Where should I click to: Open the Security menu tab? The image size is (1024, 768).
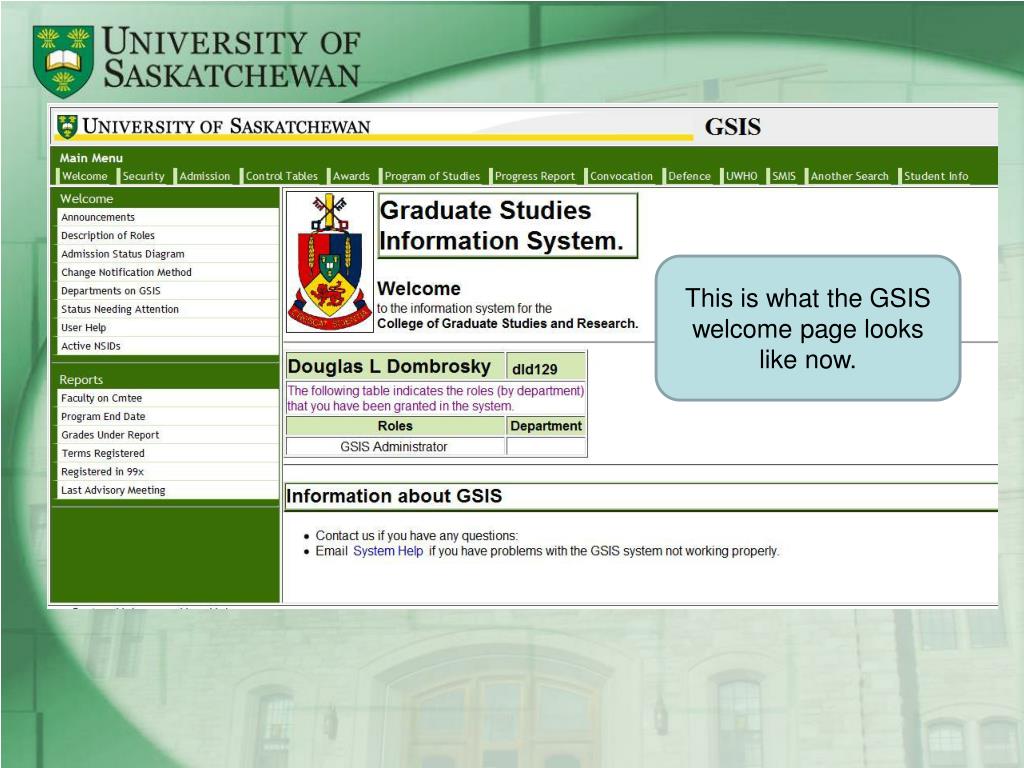144,176
